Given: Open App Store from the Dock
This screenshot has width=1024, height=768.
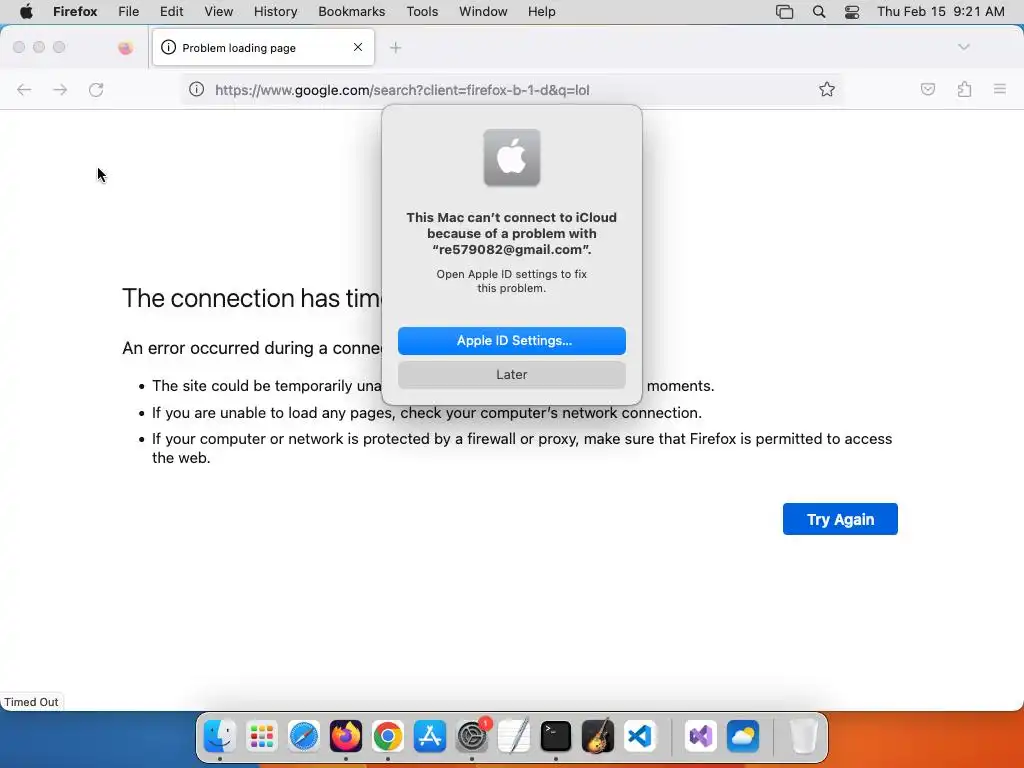Looking at the screenshot, I should (x=430, y=736).
